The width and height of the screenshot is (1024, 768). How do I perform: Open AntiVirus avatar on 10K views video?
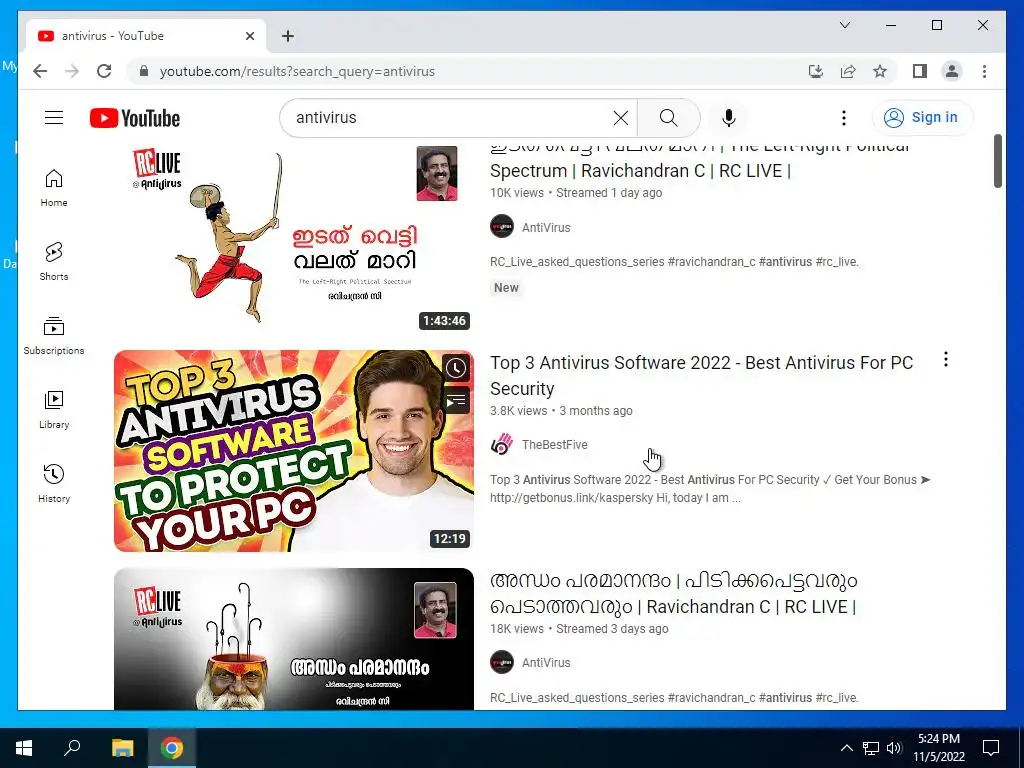click(502, 227)
